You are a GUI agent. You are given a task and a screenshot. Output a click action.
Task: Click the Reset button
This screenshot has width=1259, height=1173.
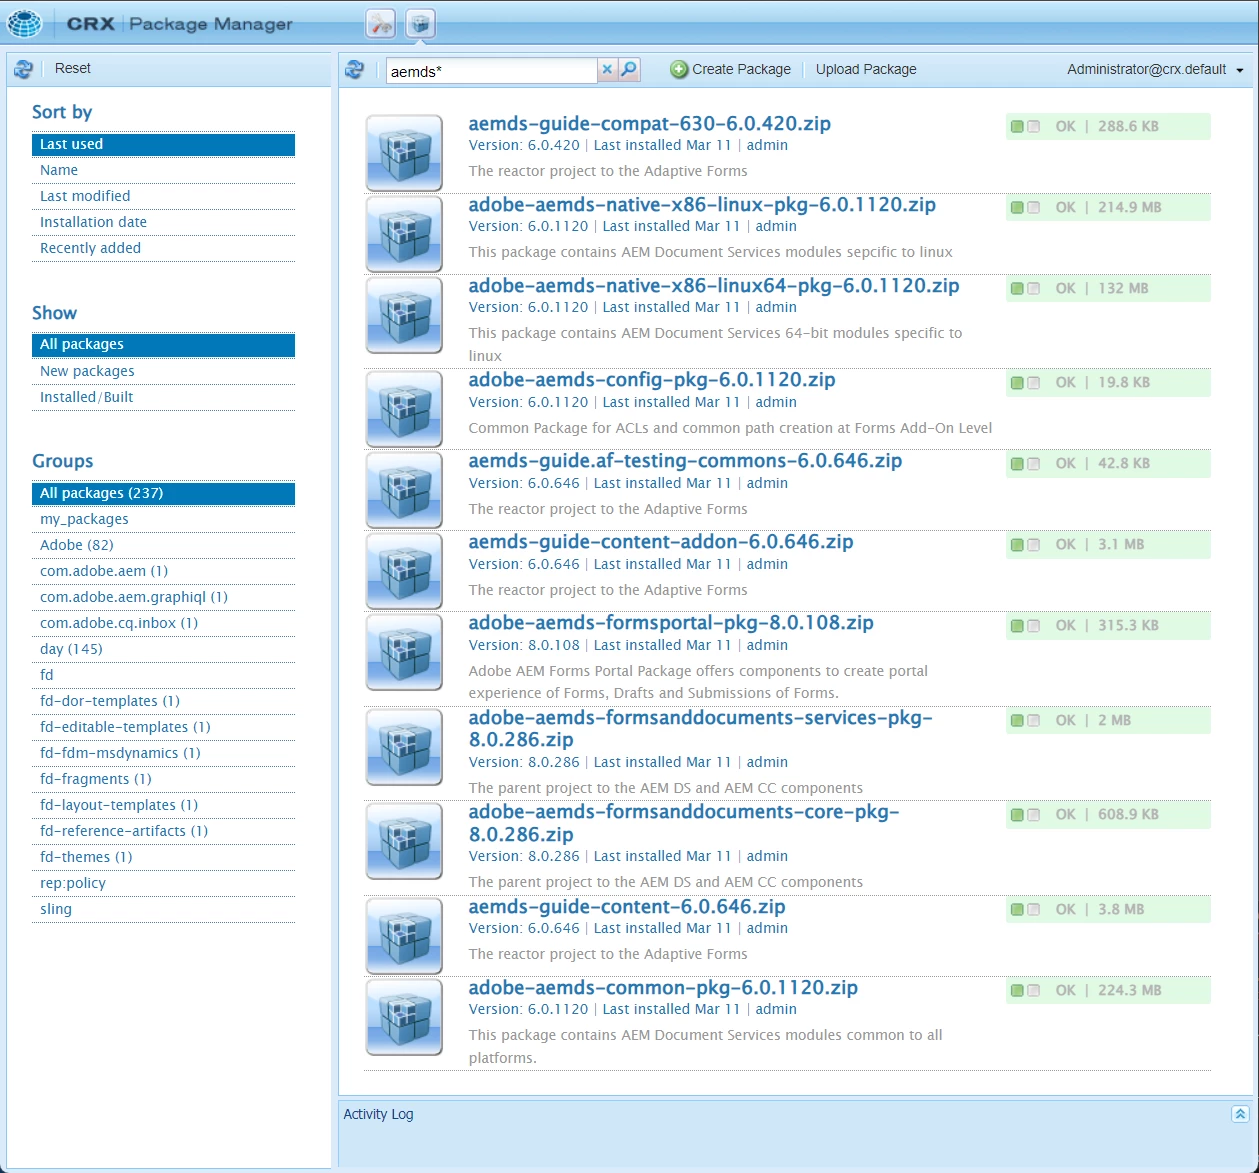pyautogui.click(x=73, y=68)
